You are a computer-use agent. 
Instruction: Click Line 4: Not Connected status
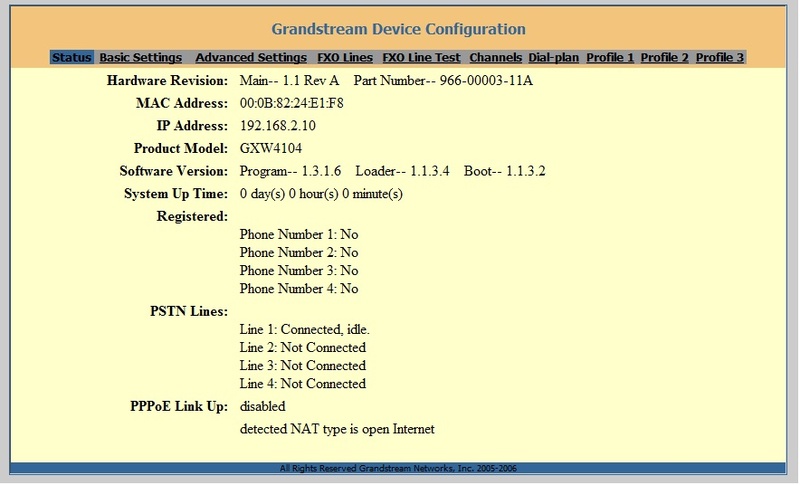(x=303, y=384)
